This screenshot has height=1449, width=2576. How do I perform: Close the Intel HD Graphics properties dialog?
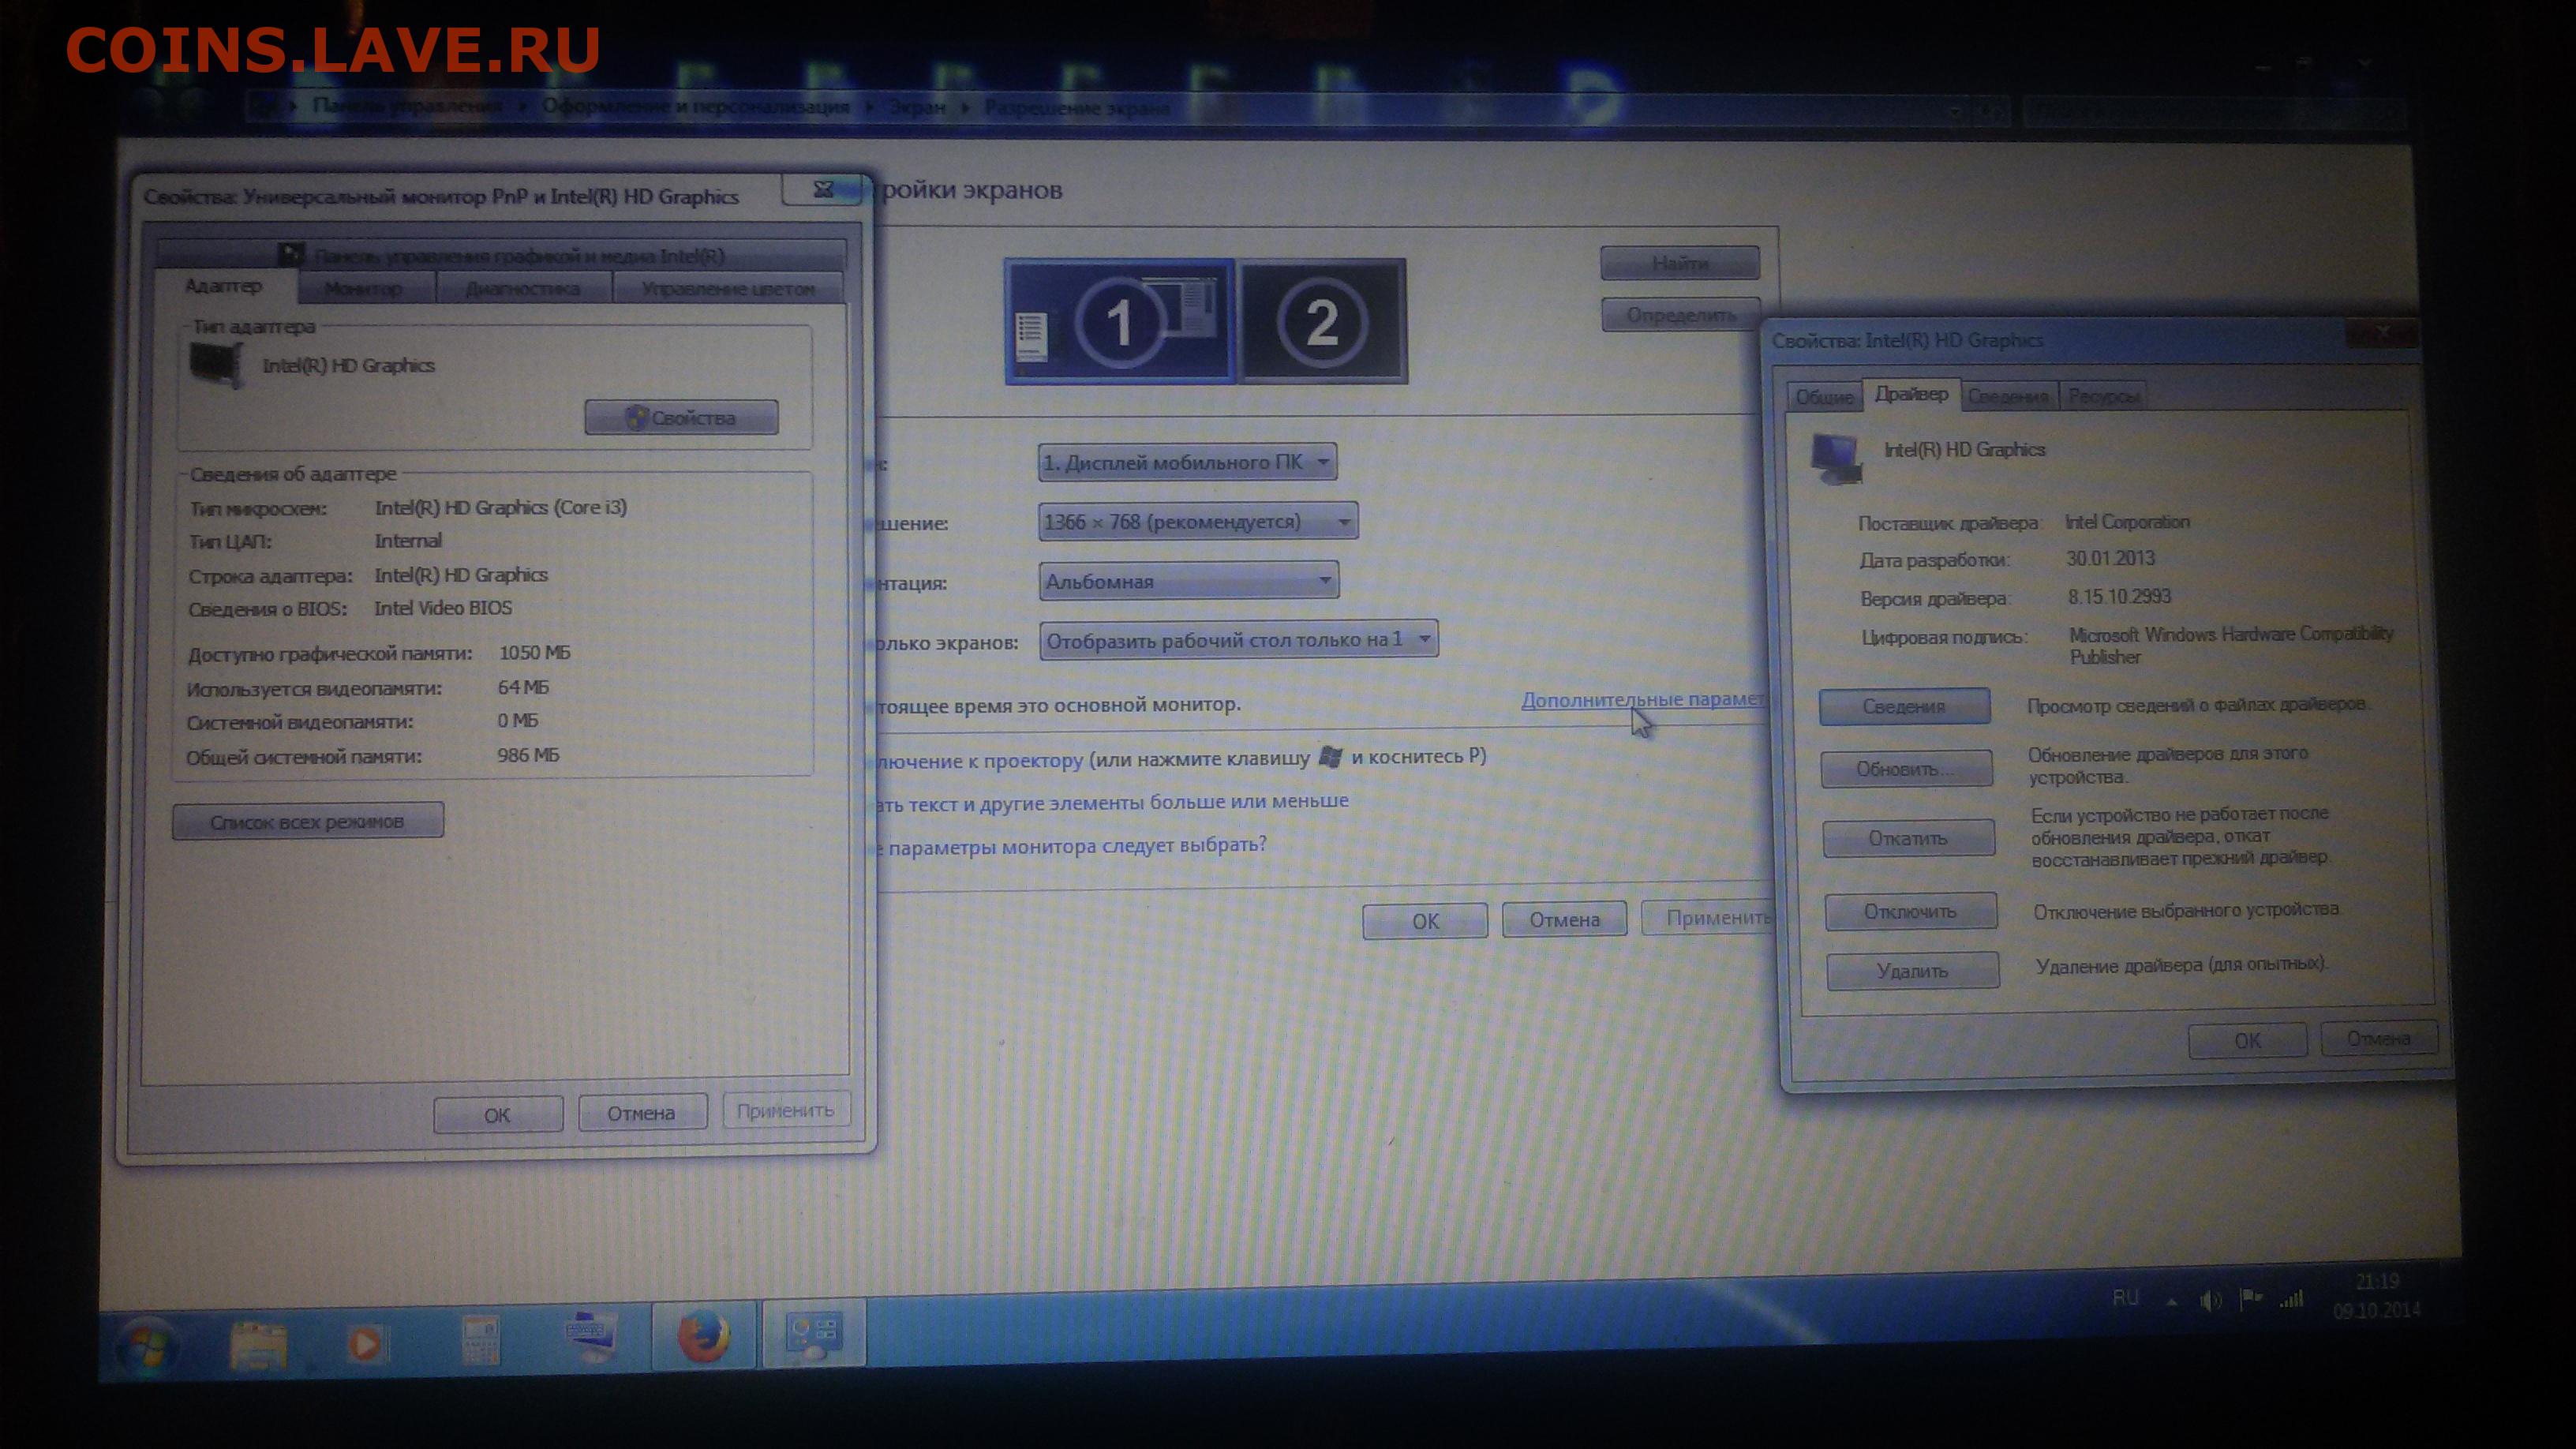[x=2382, y=332]
